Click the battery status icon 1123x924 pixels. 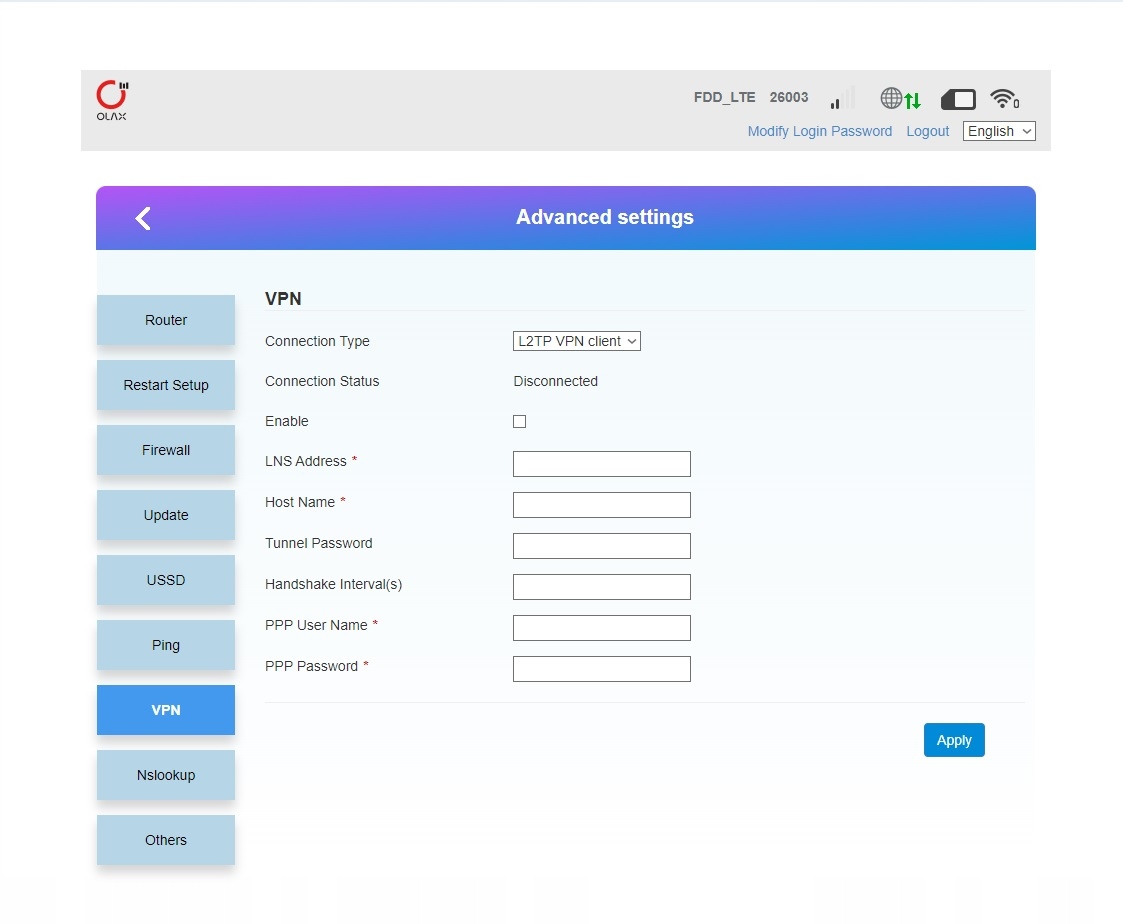point(958,100)
